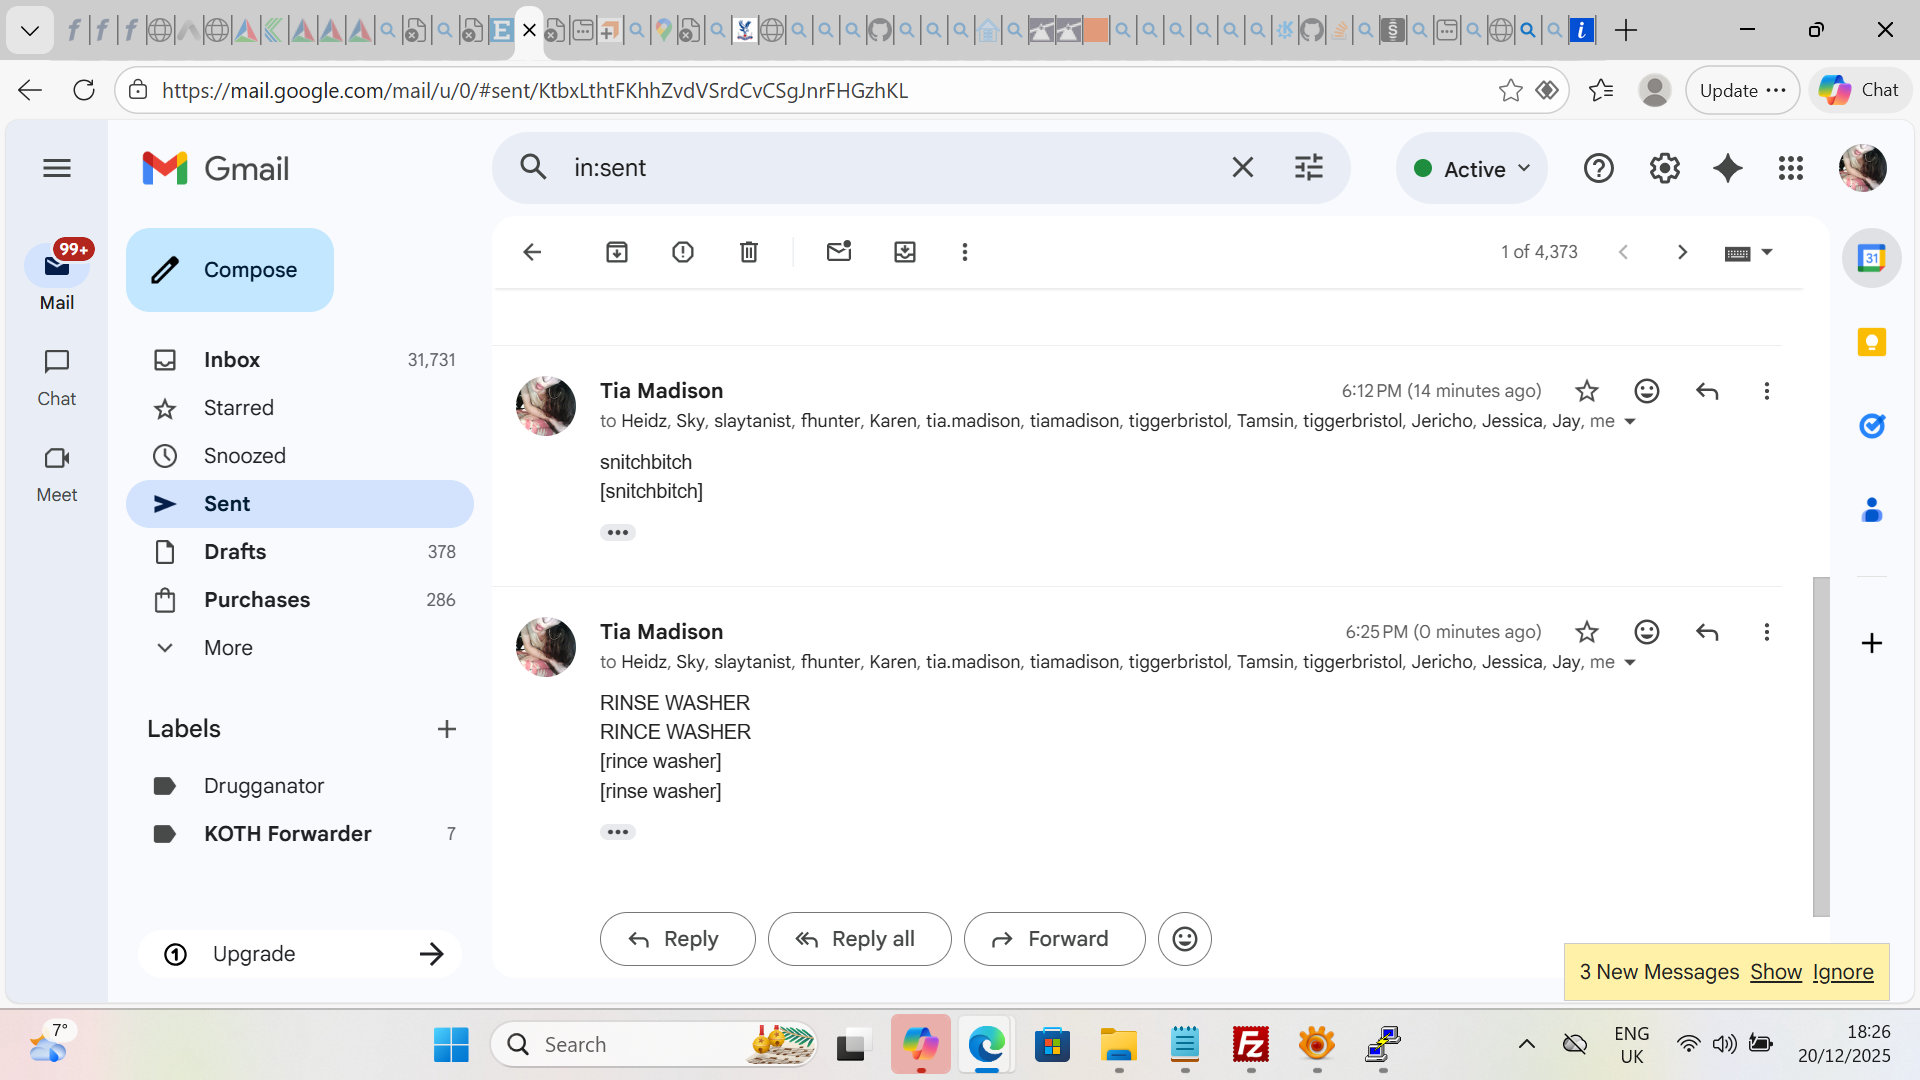Click the Gemini sparkle icon
1920x1080 pixels.
(x=1728, y=168)
